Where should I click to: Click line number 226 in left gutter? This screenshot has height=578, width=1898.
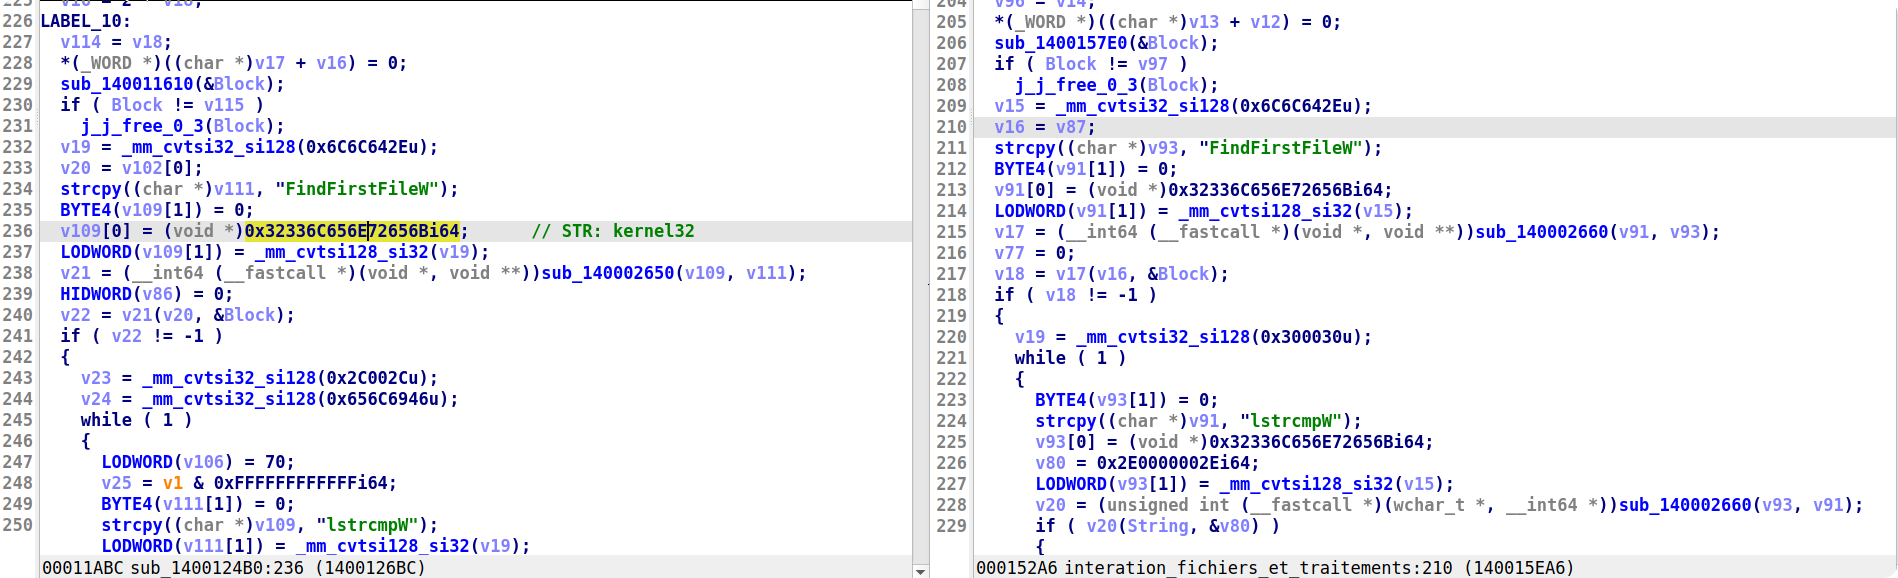(x=18, y=21)
